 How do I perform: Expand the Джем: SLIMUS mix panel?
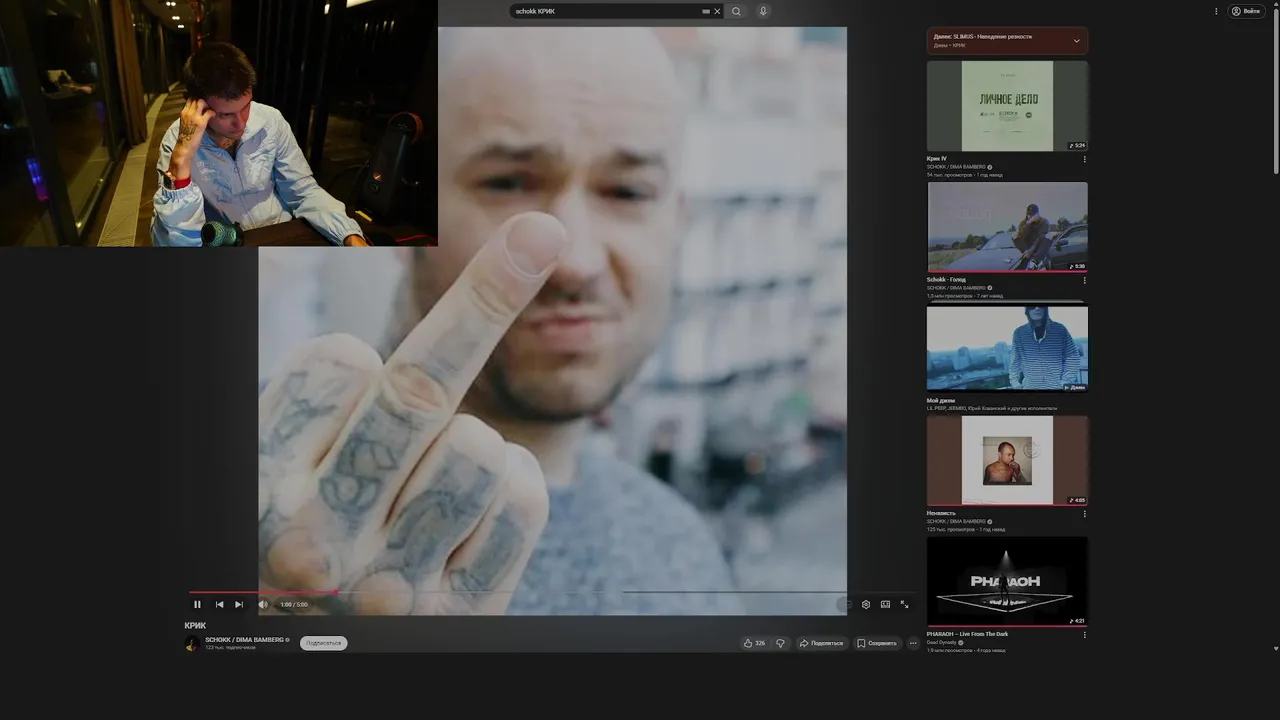tap(1076, 41)
